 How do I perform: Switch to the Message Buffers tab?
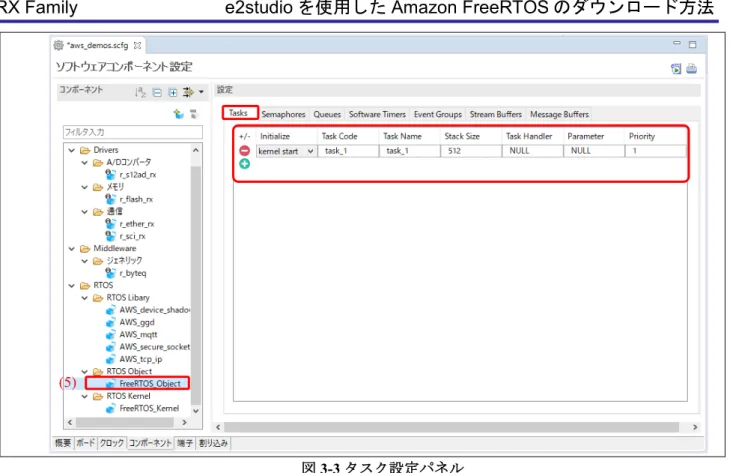coord(559,114)
